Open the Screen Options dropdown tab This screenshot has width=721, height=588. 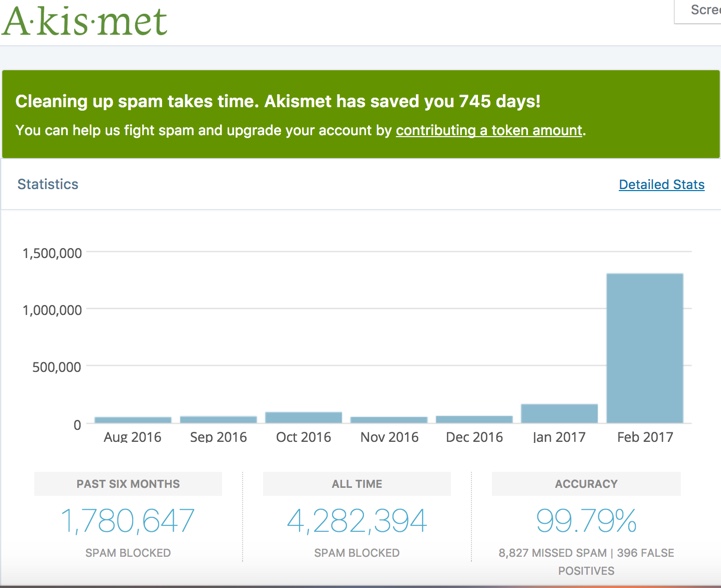pyautogui.click(x=703, y=10)
